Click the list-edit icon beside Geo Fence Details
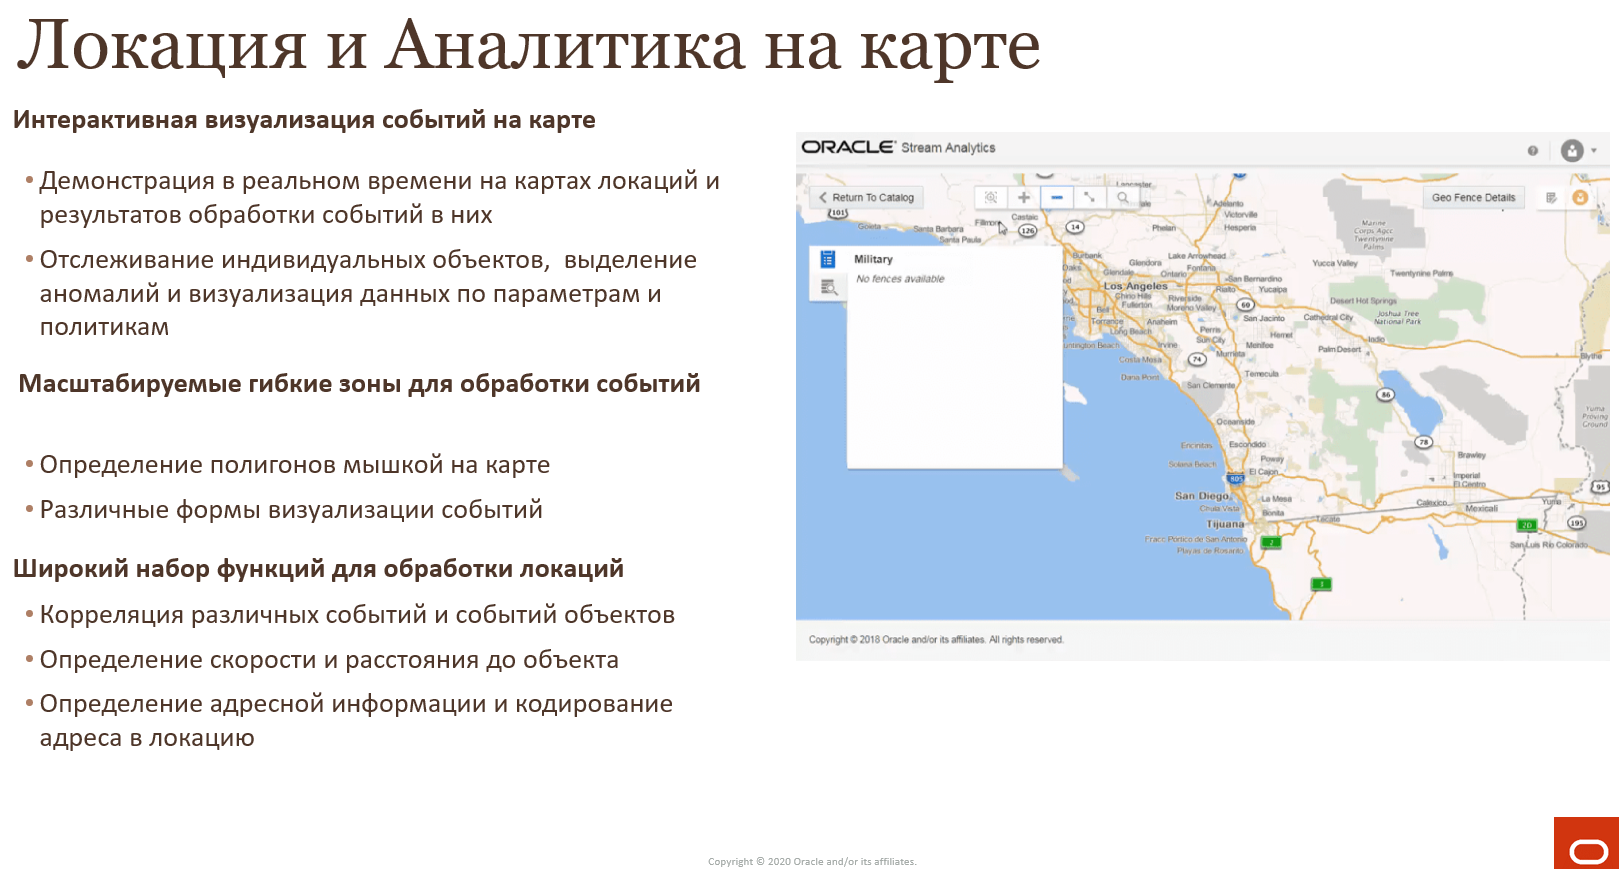Viewport: 1619px width, 869px height. click(x=1551, y=197)
